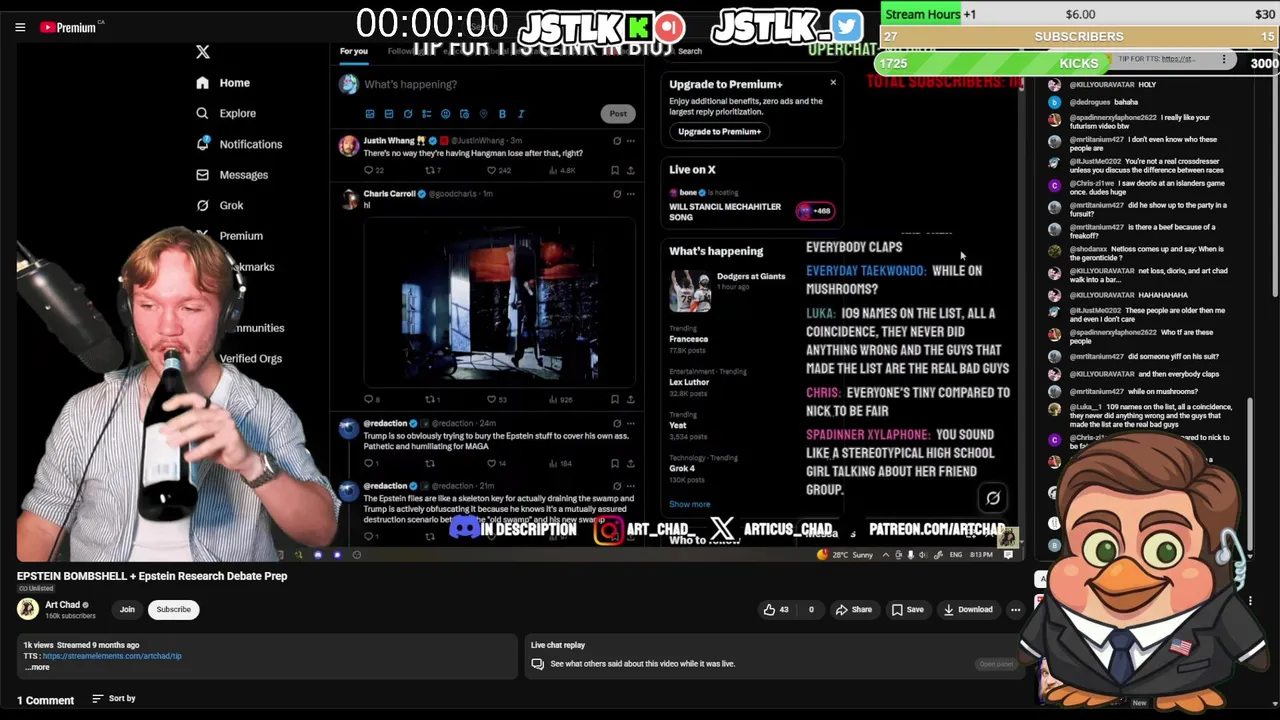Open Verified Orgs in the X sidebar
1280x720 pixels.
[251, 358]
